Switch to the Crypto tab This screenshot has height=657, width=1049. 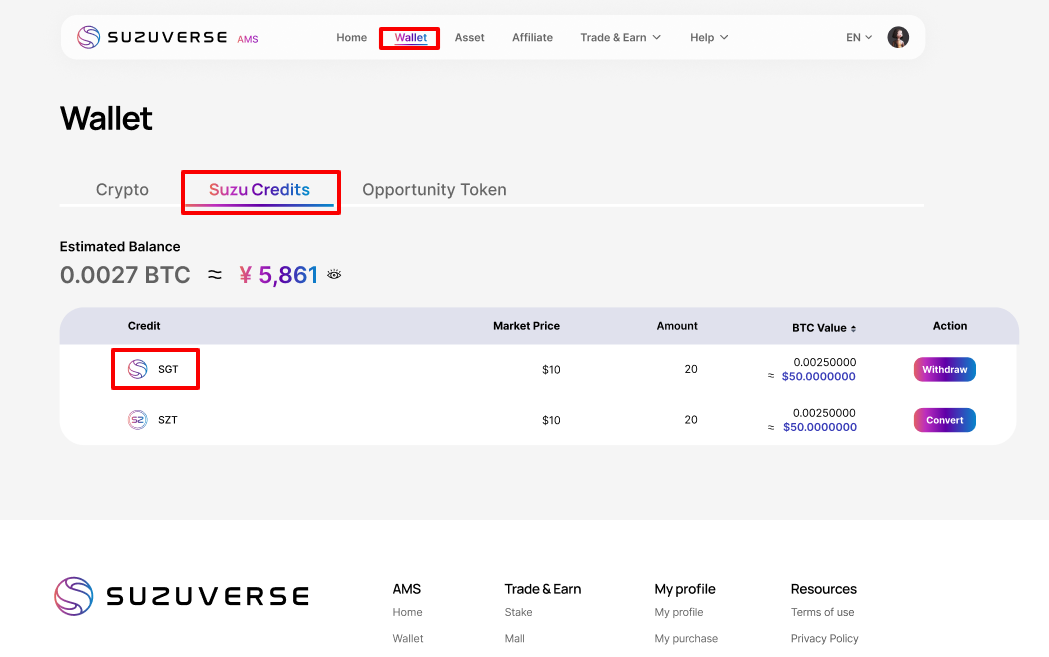pyautogui.click(x=122, y=190)
